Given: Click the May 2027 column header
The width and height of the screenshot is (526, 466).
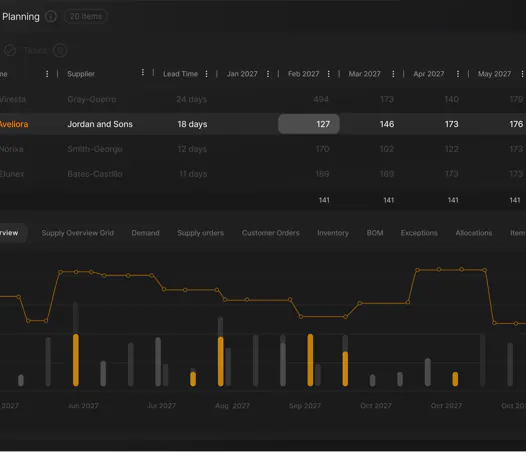Looking at the screenshot, I should pos(494,74).
